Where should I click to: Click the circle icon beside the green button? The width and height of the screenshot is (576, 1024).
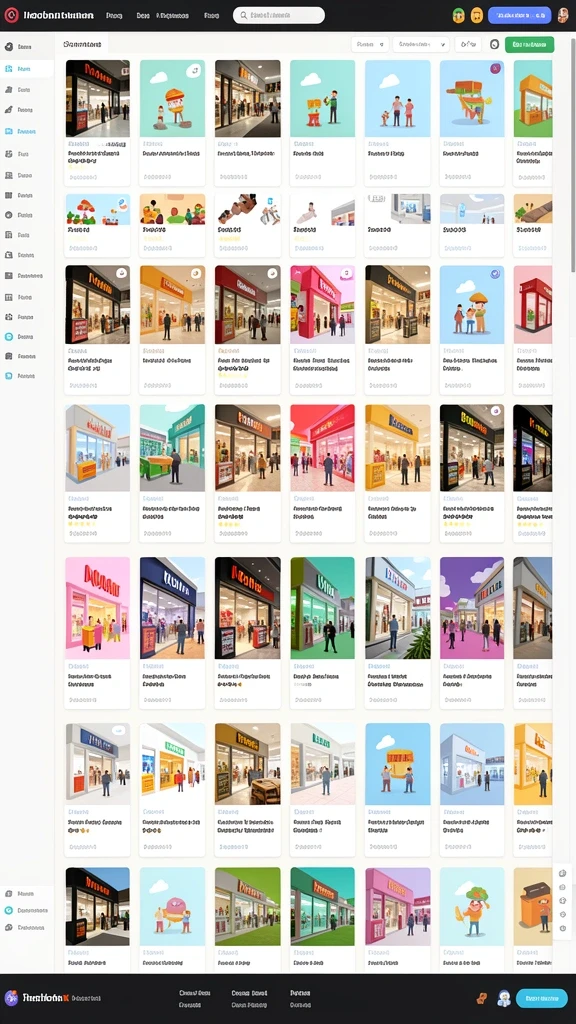(494, 44)
